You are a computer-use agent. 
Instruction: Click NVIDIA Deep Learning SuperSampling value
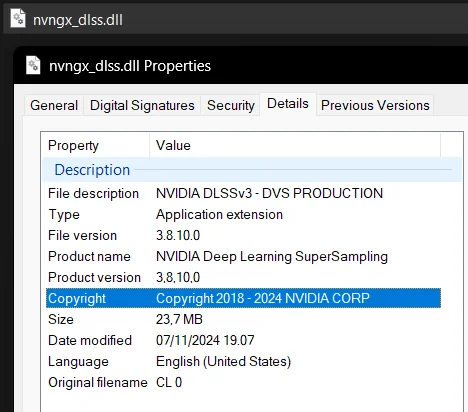[x=272, y=257]
